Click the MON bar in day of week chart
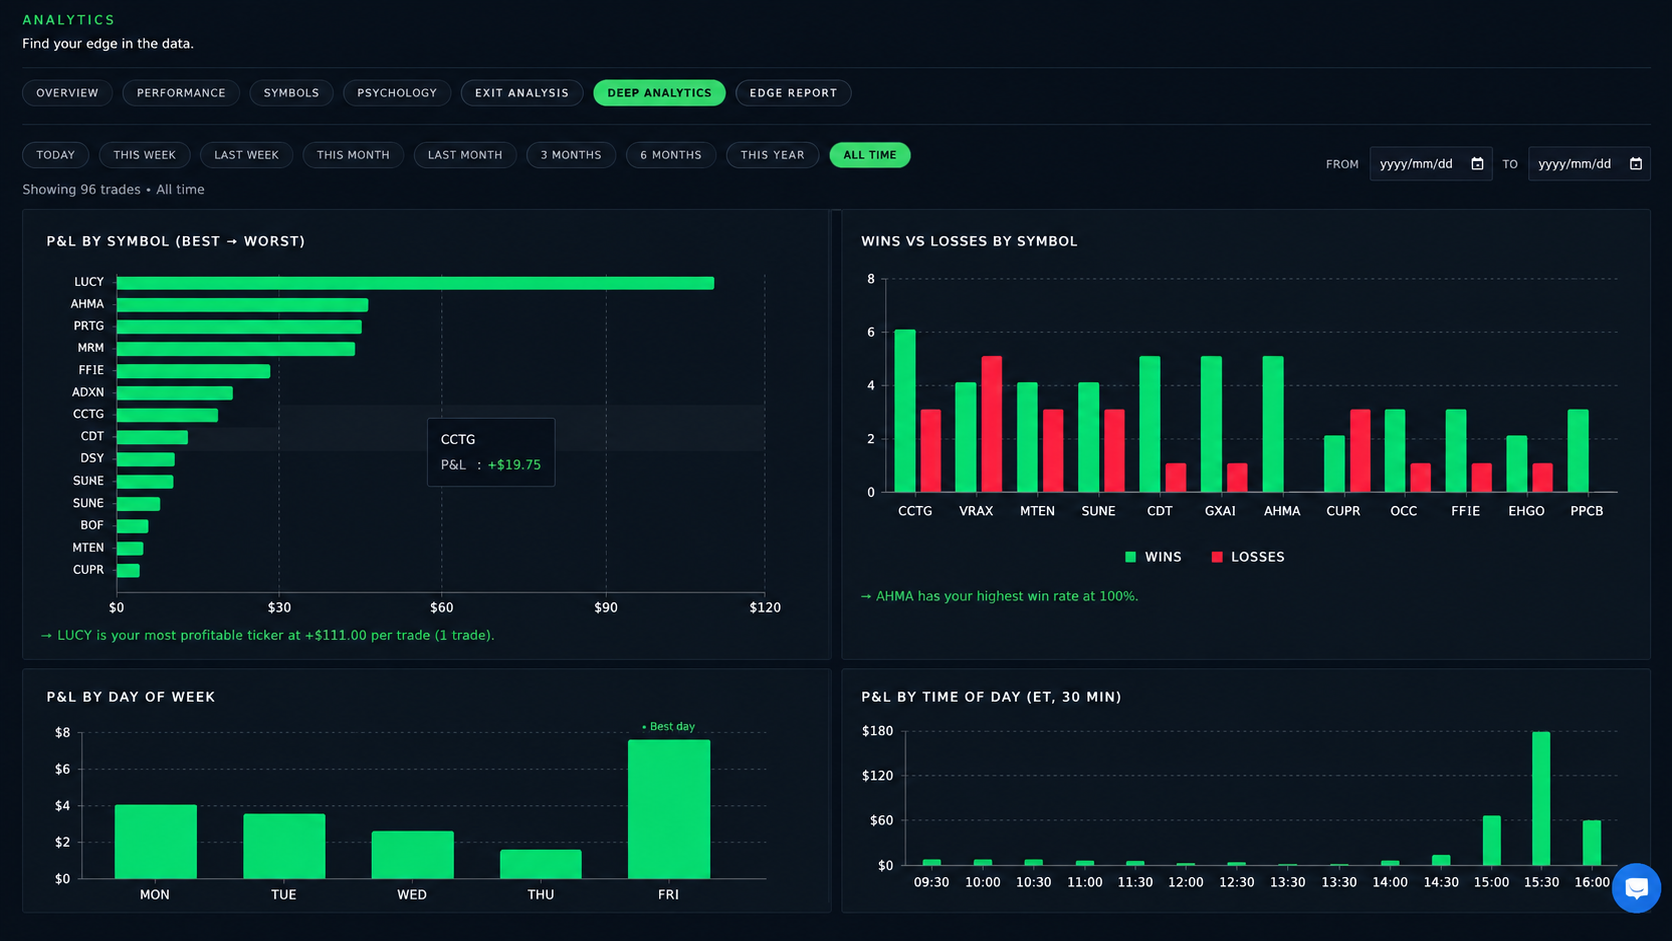This screenshot has width=1672, height=941. [x=156, y=841]
